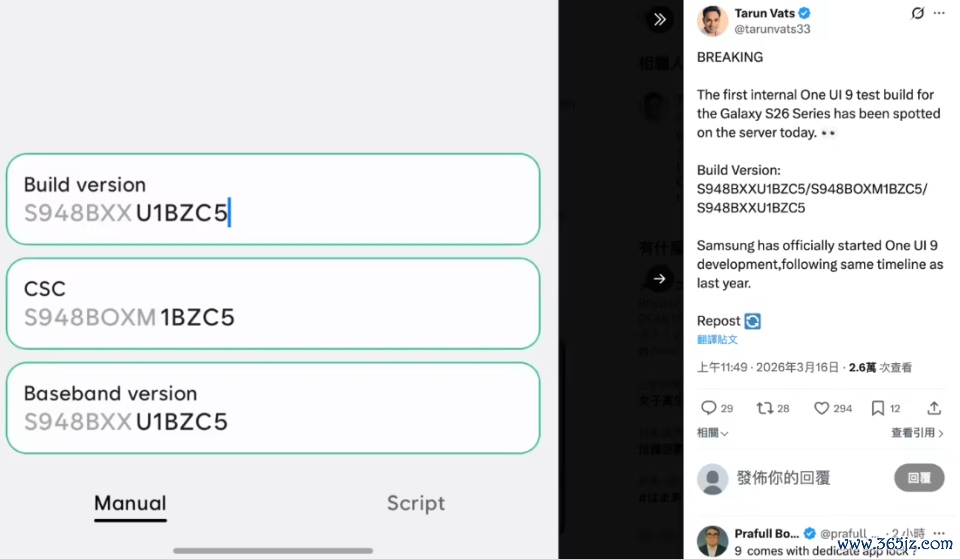Click the next image arrow button

point(659,279)
